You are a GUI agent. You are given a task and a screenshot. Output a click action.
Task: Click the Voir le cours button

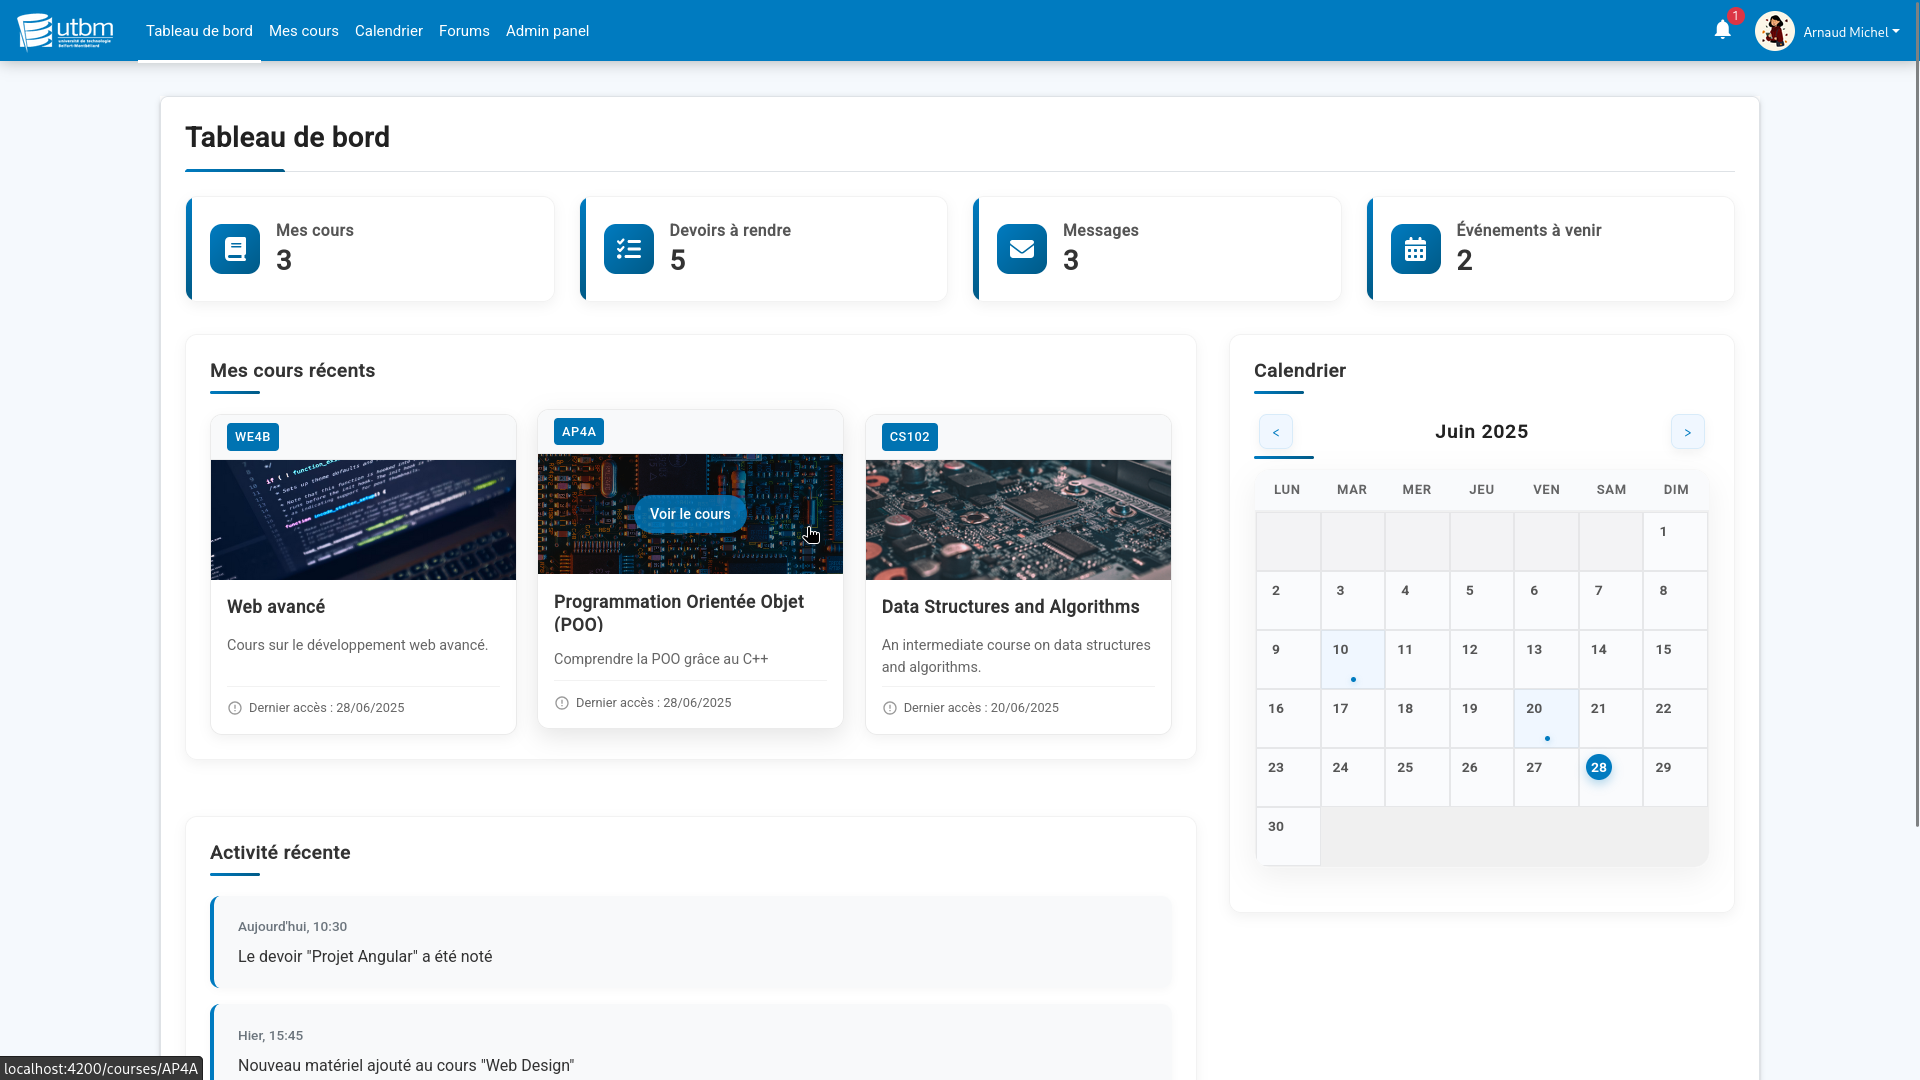click(x=689, y=514)
